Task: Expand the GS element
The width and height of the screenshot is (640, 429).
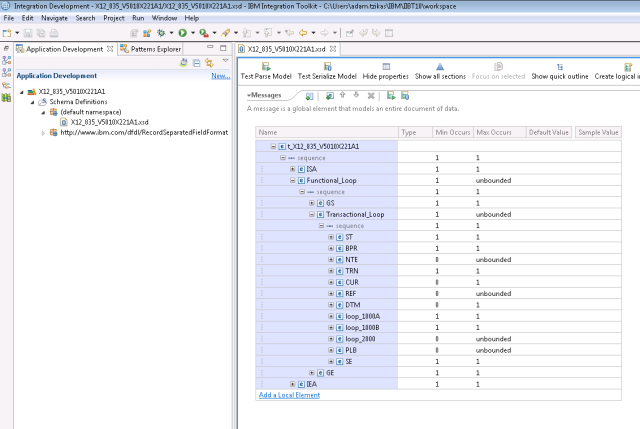Action: coord(311,203)
